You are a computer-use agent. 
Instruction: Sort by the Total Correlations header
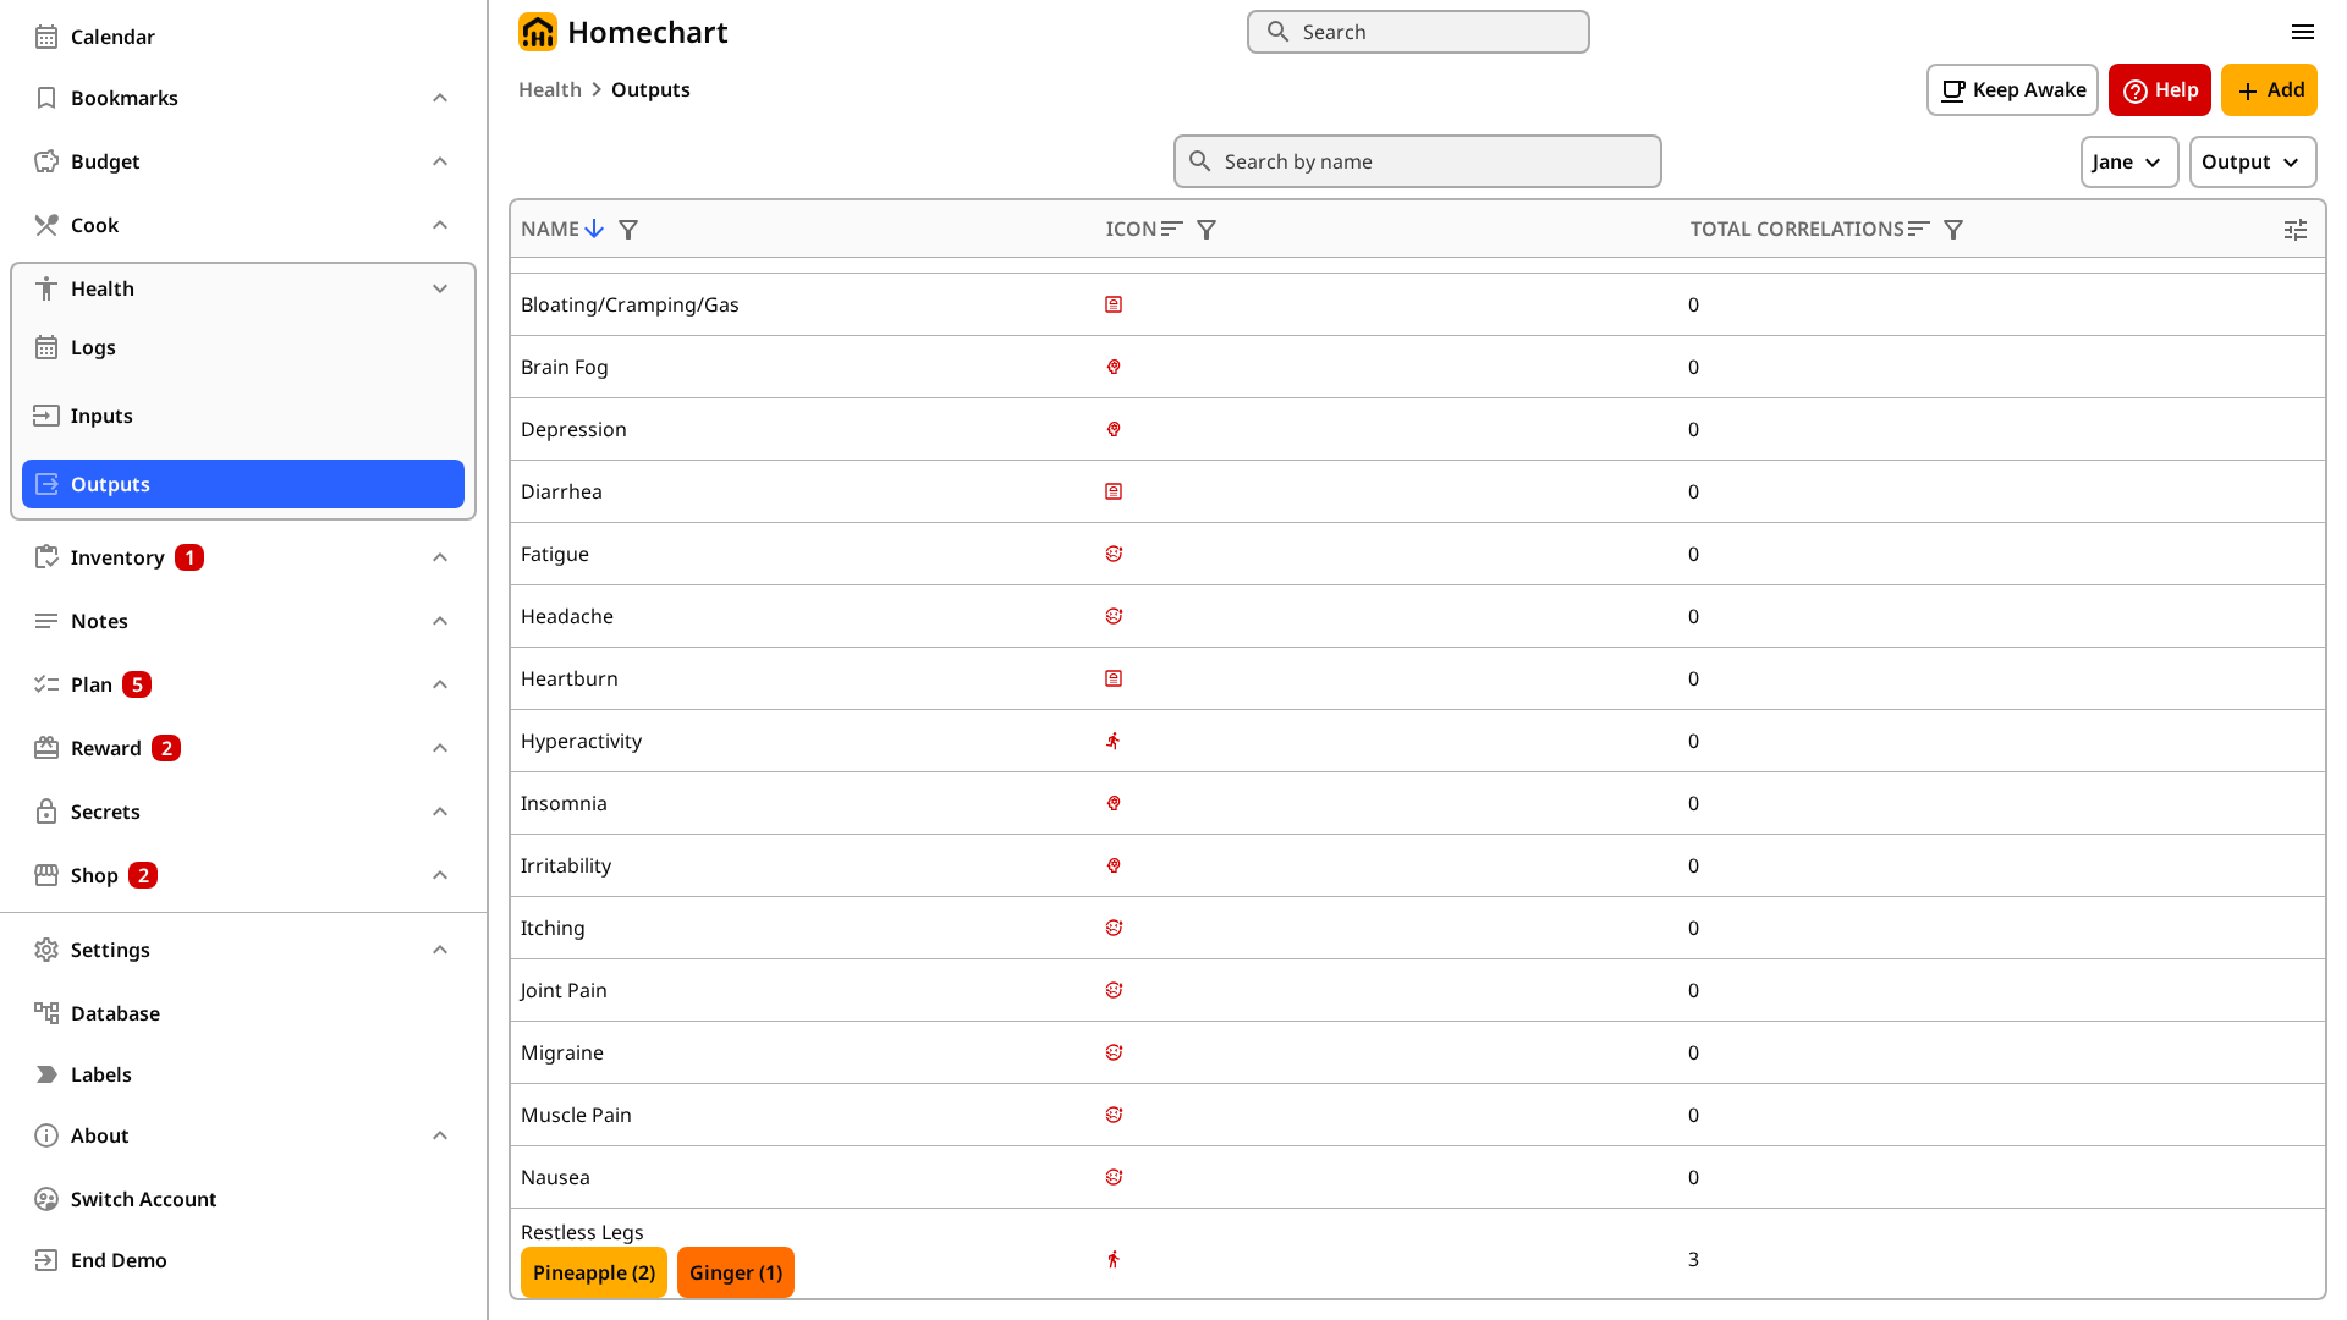click(x=1797, y=229)
